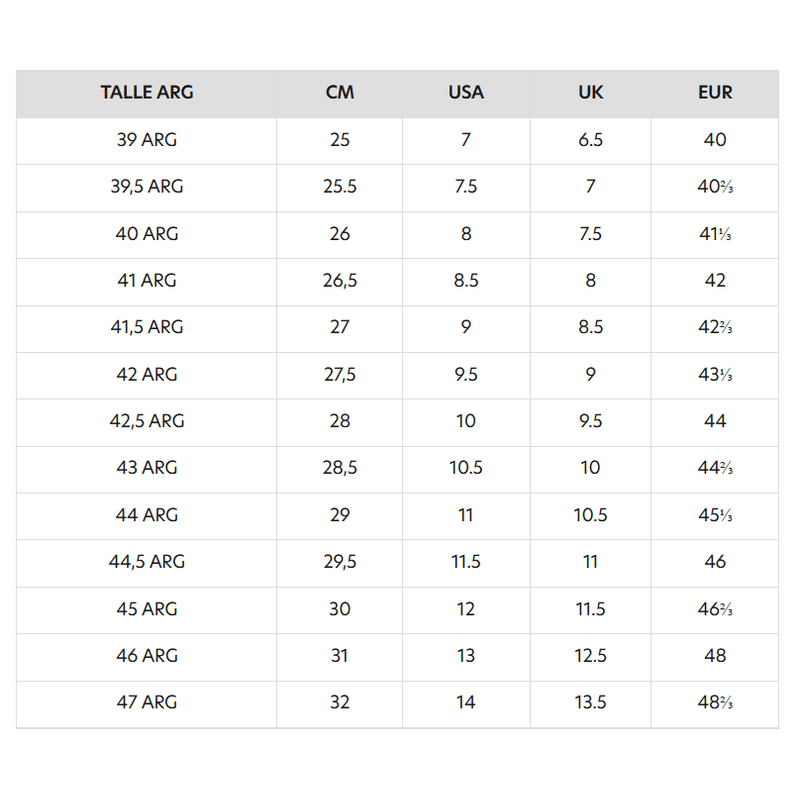The height and width of the screenshot is (800, 800).
Task: Select the 27,5 CM cell
Action: (340, 374)
